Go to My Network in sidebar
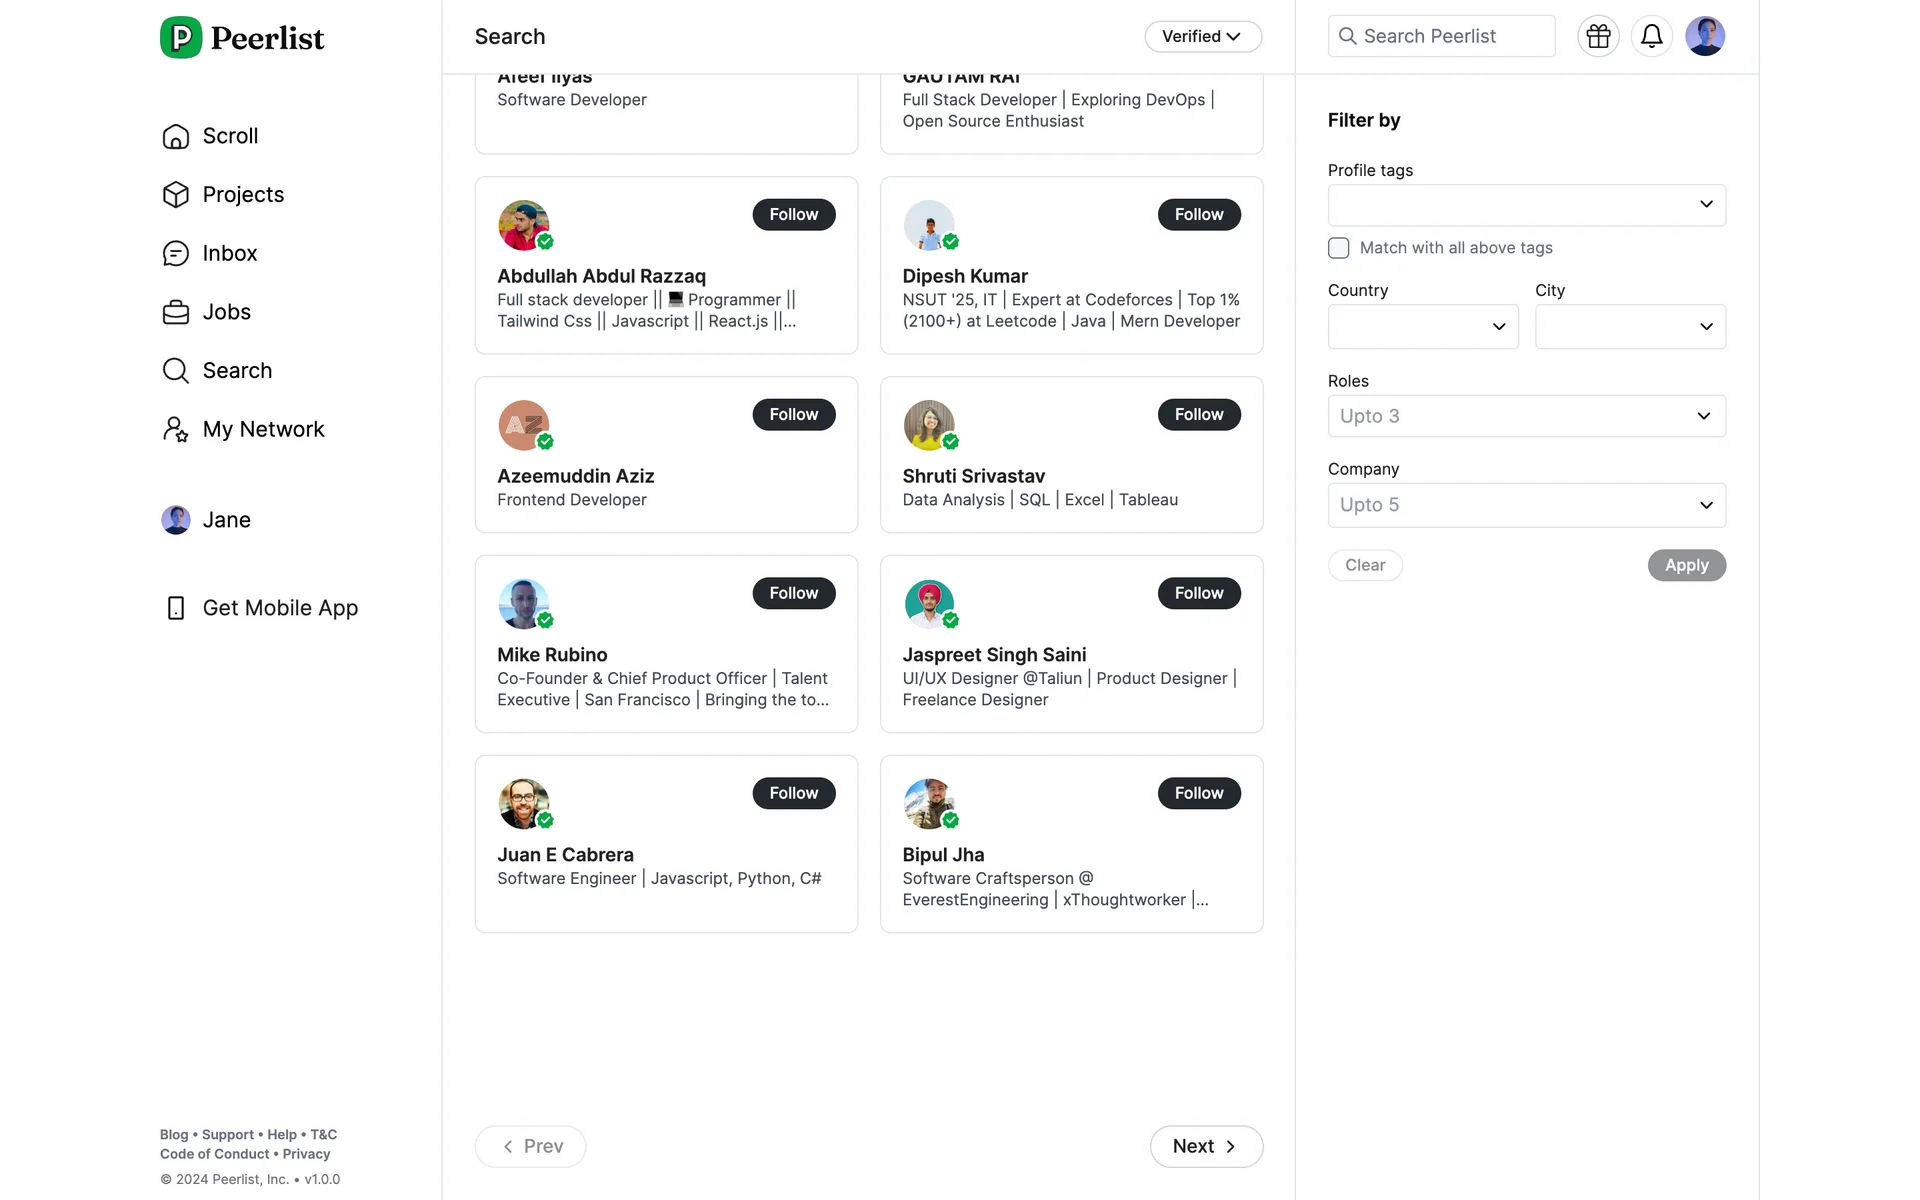 click(x=263, y=430)
